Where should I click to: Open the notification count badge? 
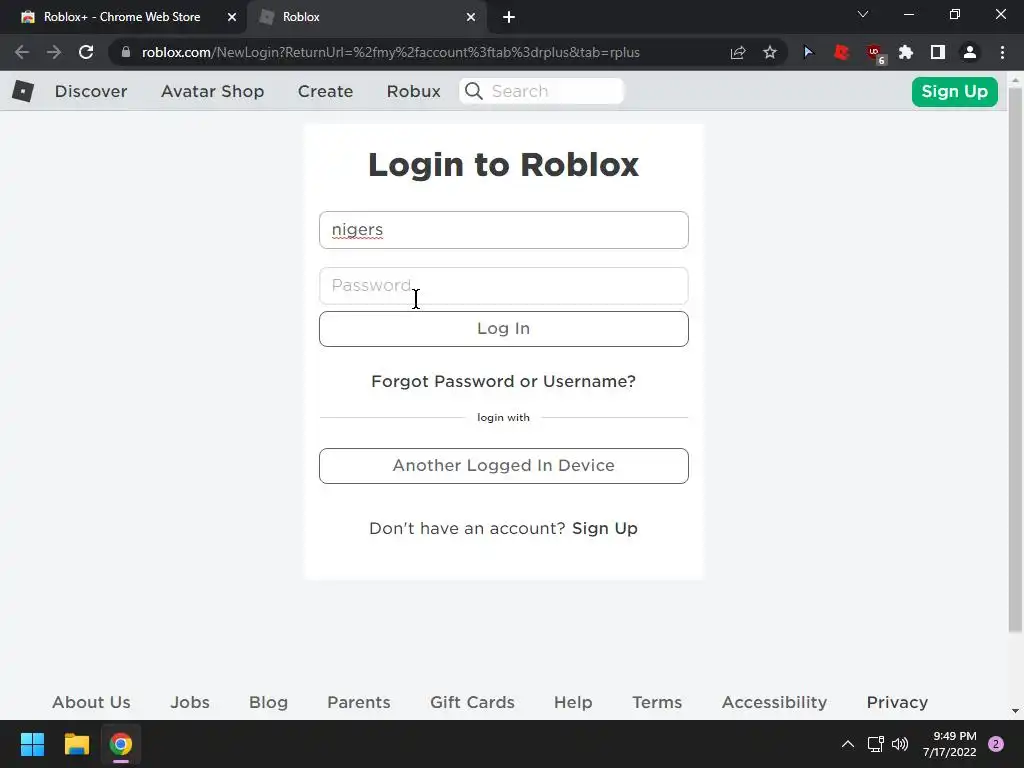(996, 744)
